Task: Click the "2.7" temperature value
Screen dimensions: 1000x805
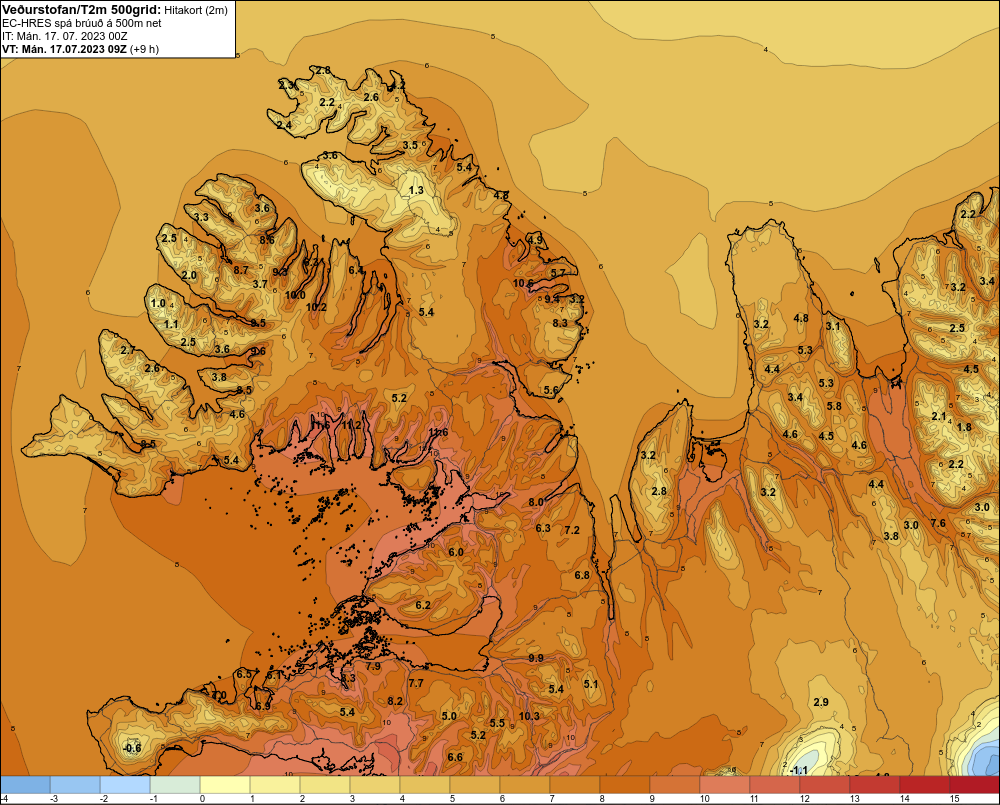Action: (128, 350)
